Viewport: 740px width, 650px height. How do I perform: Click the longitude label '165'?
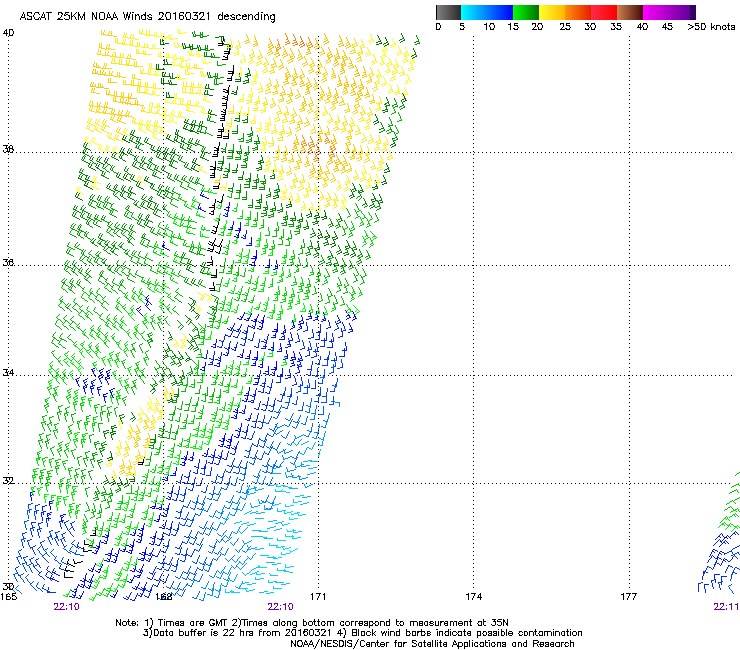tap(8, 597)
